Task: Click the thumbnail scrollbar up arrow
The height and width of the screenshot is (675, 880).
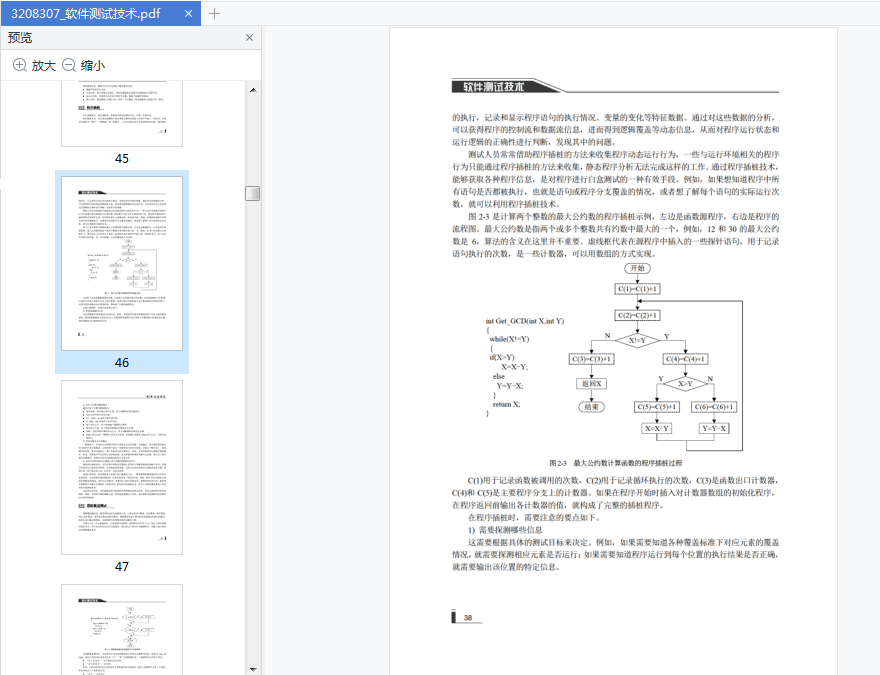Action: click(x=253, y=90)
